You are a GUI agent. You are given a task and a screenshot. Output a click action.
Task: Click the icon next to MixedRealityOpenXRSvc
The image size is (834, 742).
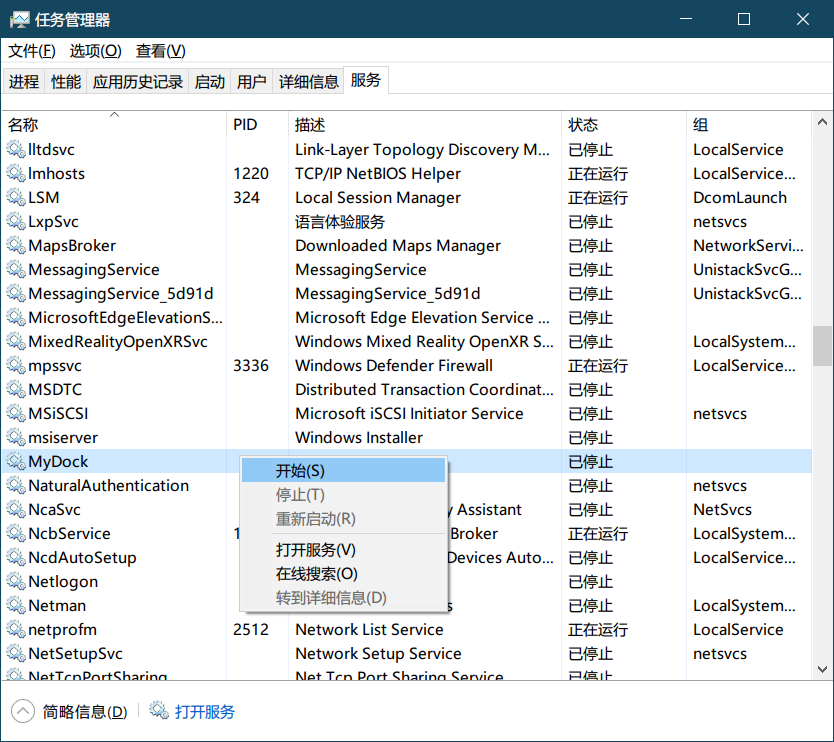pos(16,341)
